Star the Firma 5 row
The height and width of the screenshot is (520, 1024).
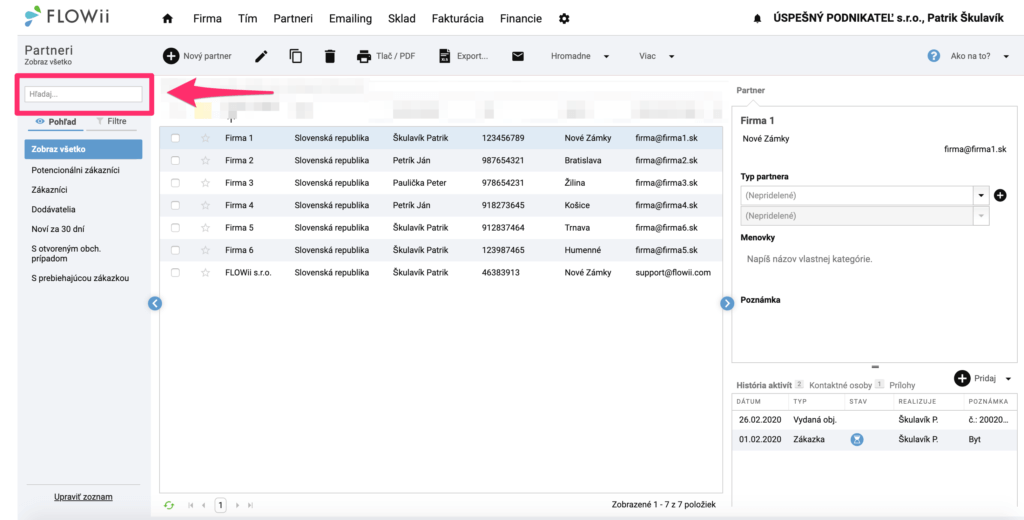[x=206, y=227]
